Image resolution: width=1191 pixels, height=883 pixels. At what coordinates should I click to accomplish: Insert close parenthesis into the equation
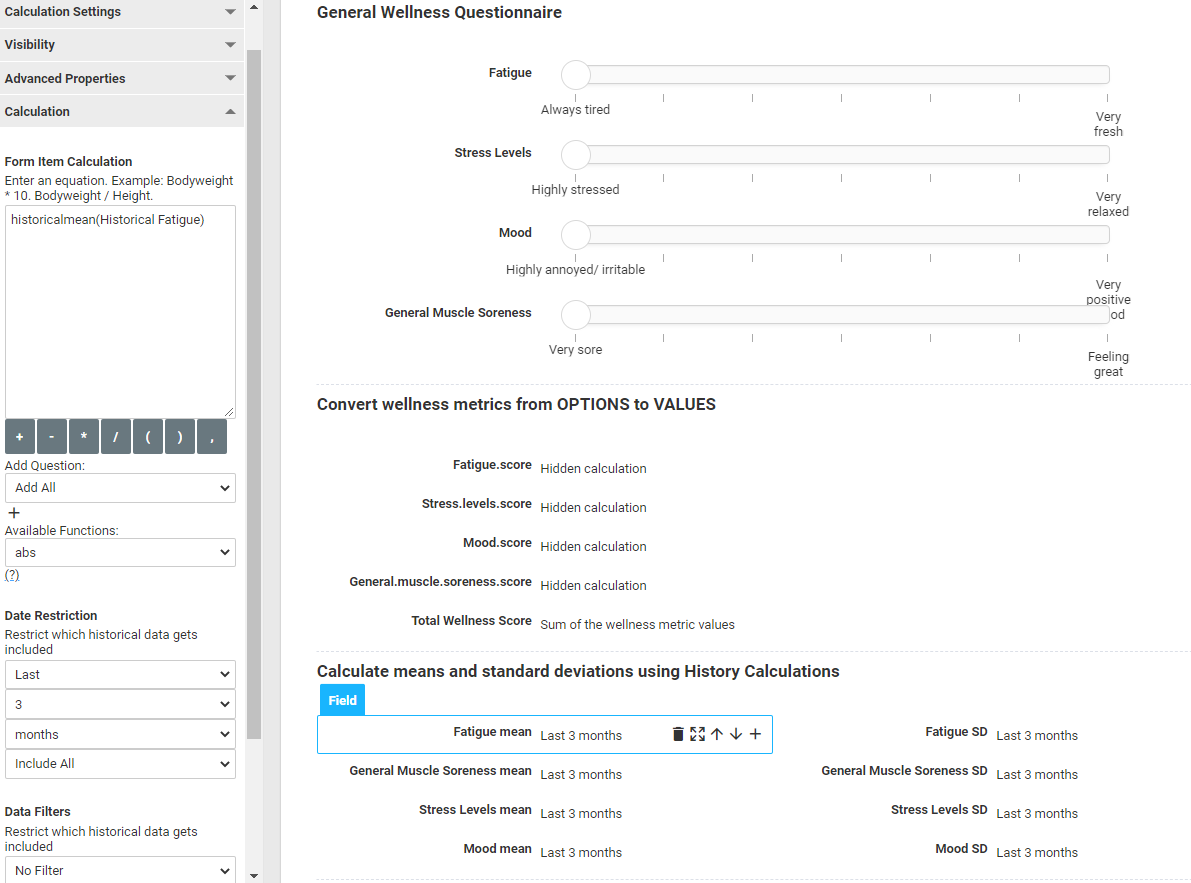point(180,437)
